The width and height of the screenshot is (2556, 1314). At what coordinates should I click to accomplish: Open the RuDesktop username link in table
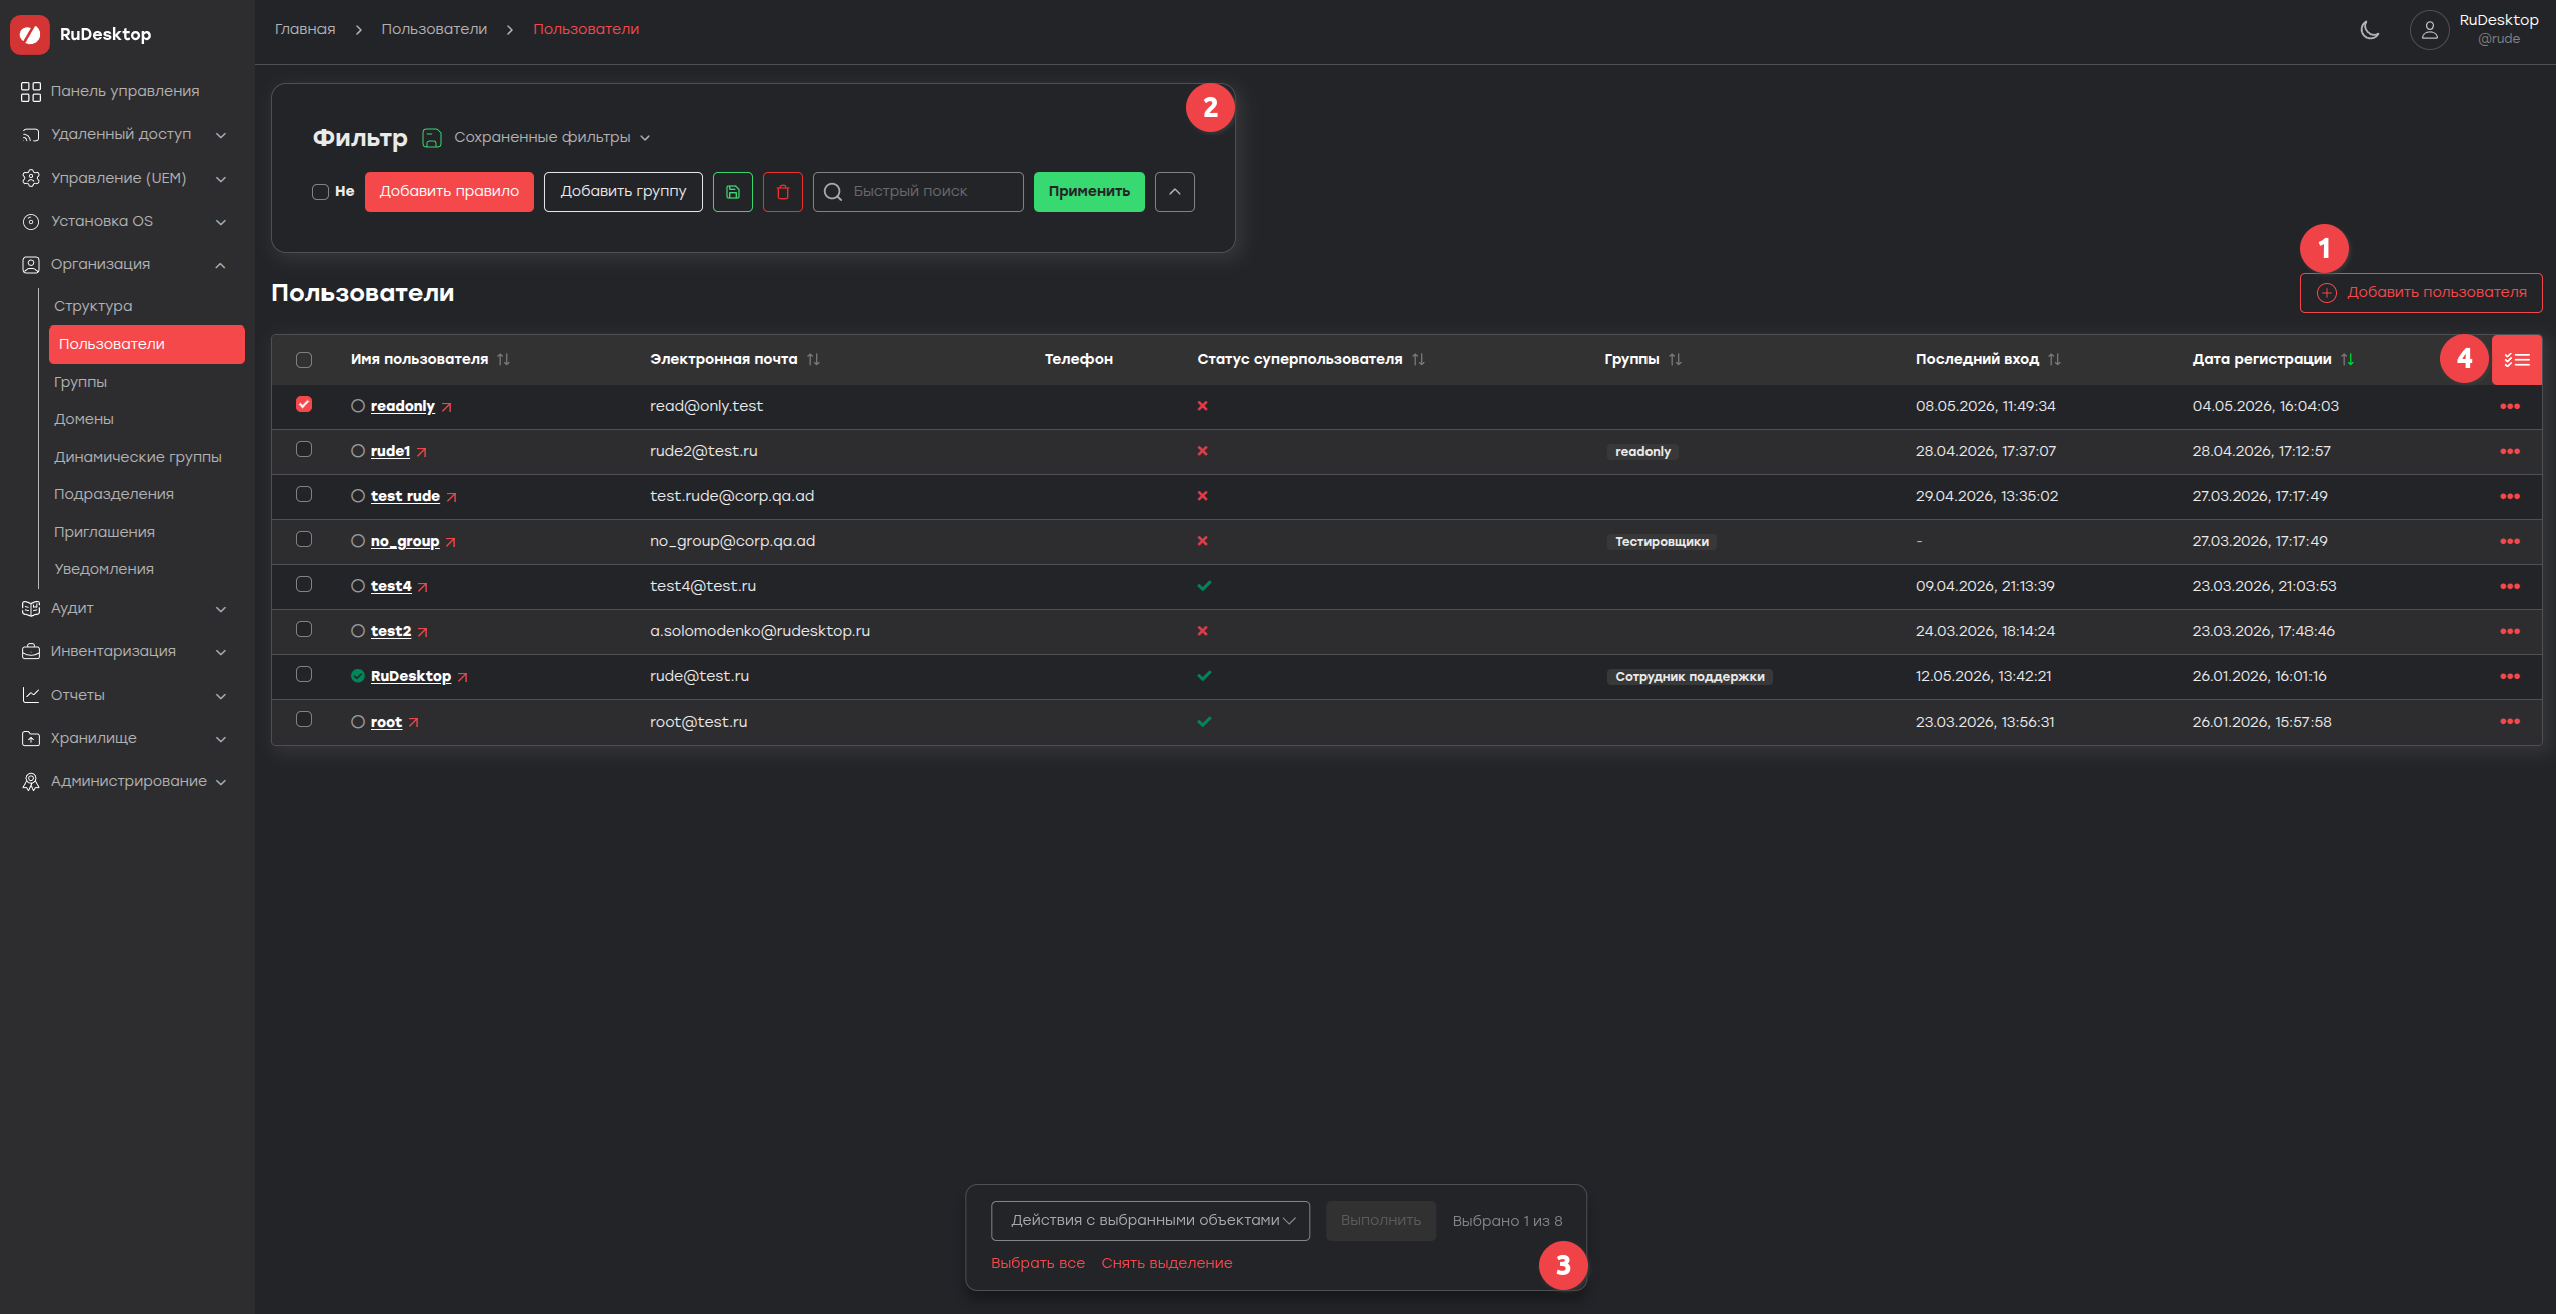(x=411, y=677)
